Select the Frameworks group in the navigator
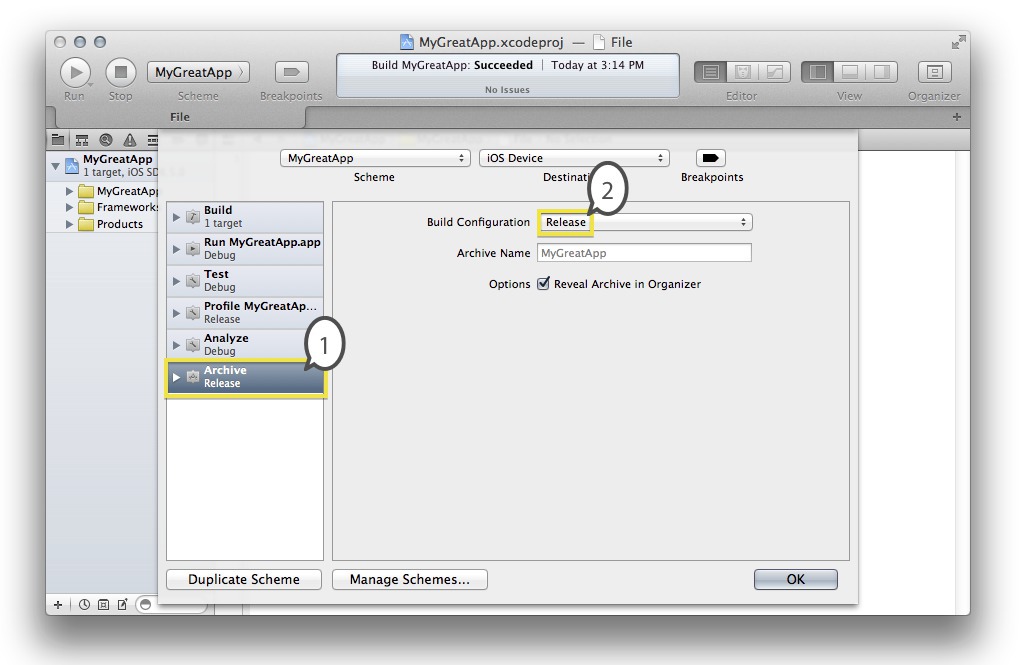 (118, 208)
